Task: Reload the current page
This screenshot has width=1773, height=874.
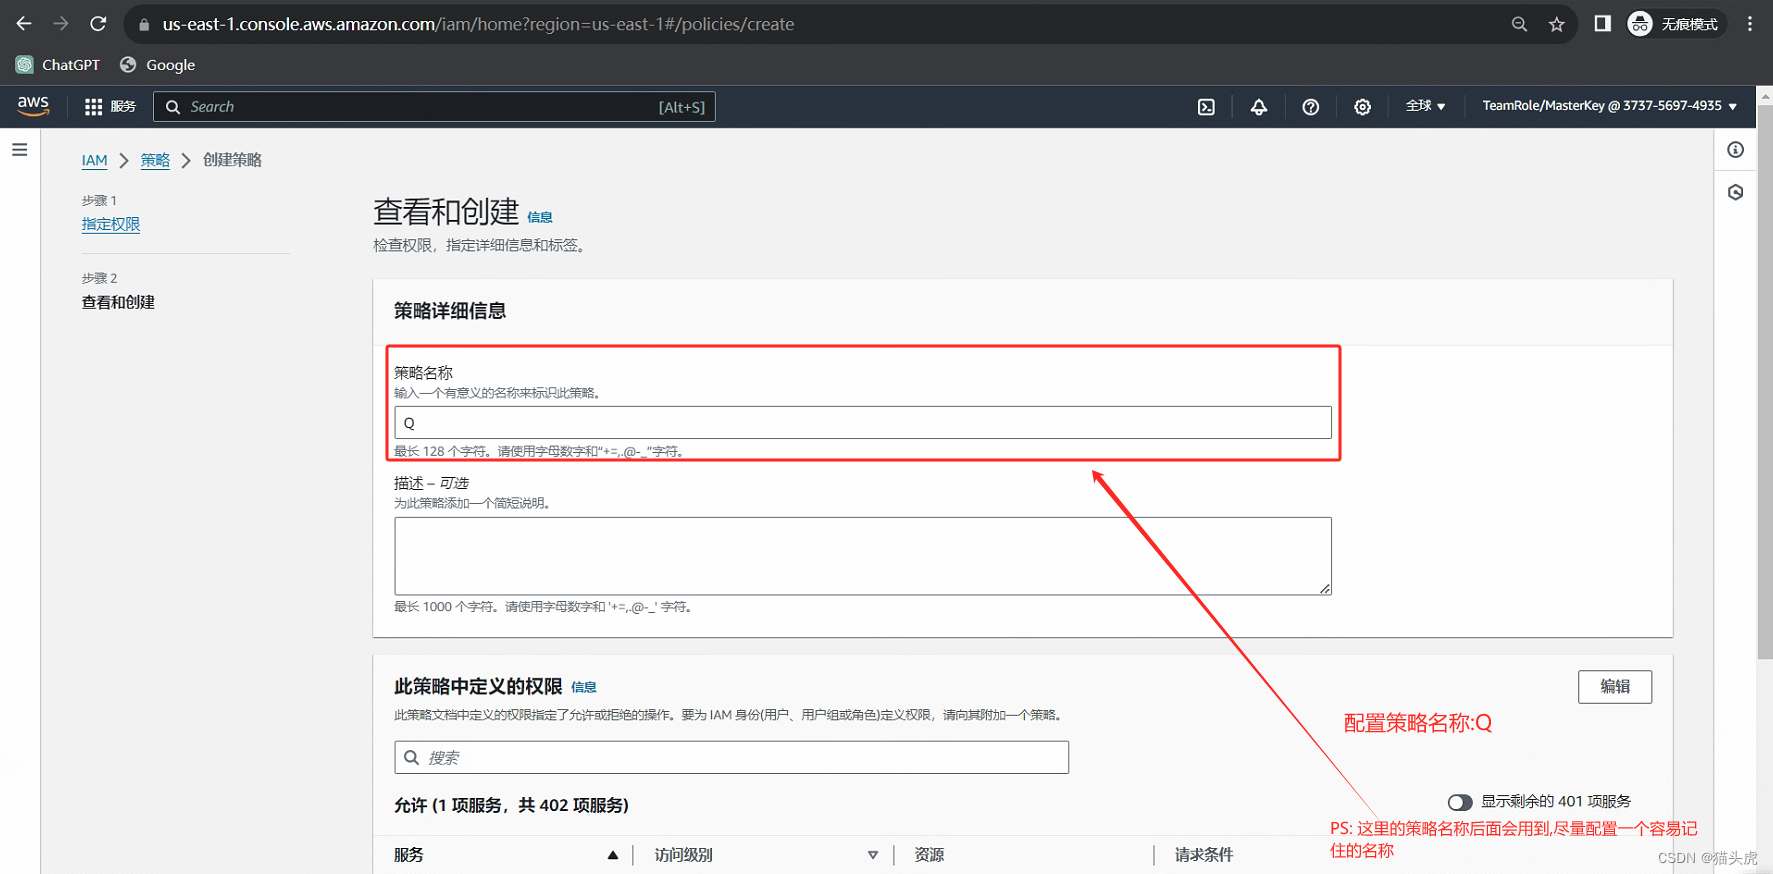Action: 98,24
